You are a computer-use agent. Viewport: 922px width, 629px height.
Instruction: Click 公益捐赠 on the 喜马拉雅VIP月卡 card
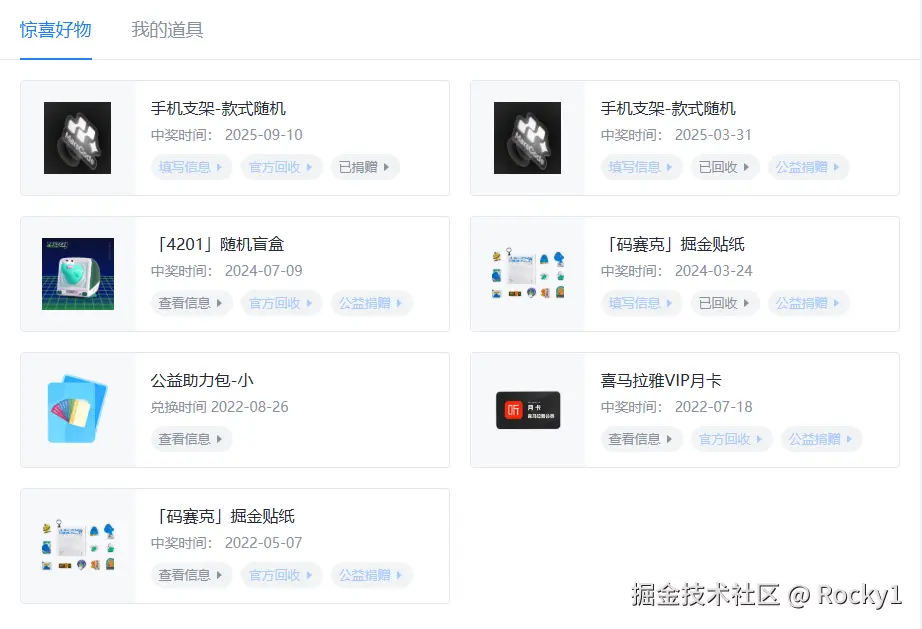pyautogui.click(x=821, y=439)
